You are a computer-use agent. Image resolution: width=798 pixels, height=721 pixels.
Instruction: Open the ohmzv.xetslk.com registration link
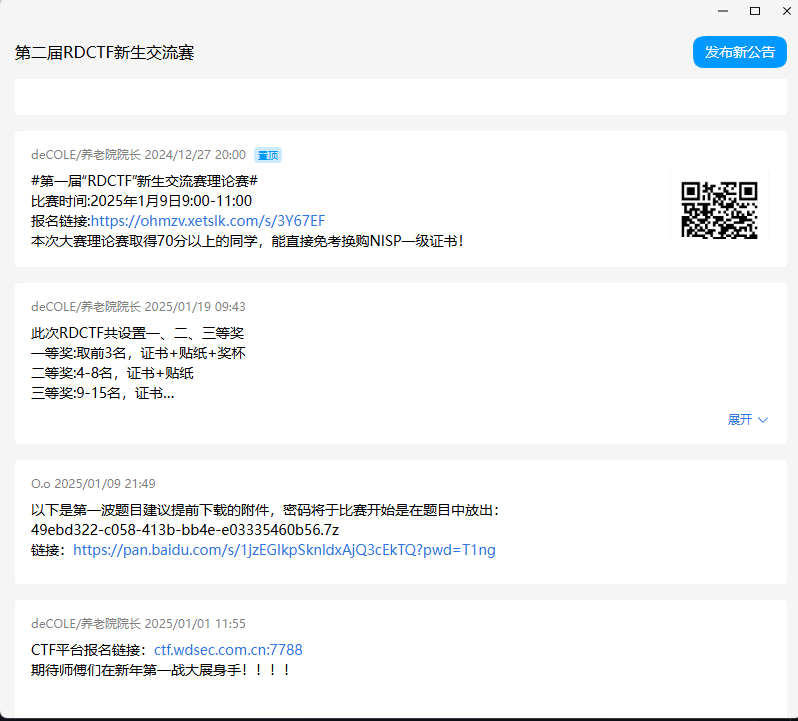208,220
